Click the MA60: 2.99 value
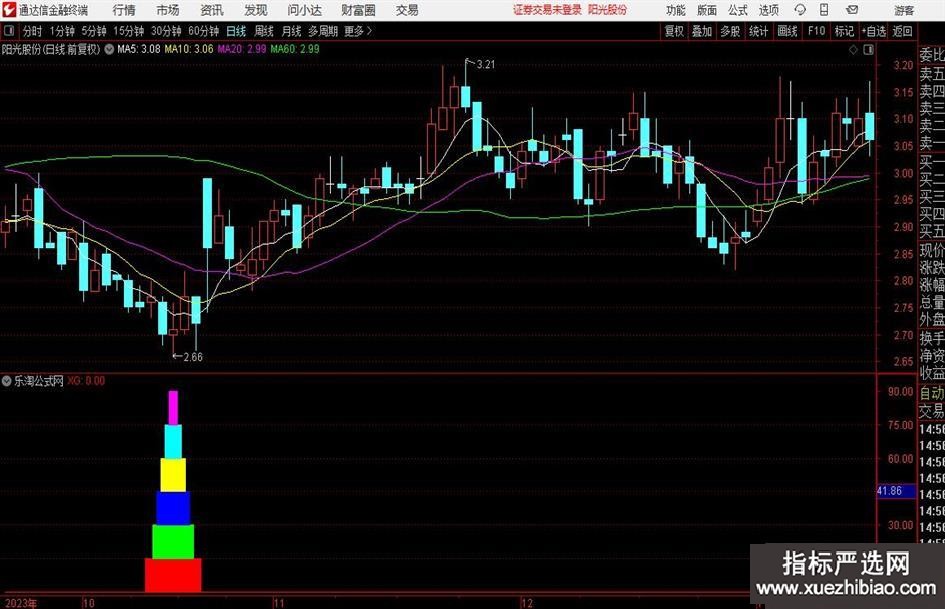Image resolution: width=945 pixels, height=609 pixels. click(295, 49)
